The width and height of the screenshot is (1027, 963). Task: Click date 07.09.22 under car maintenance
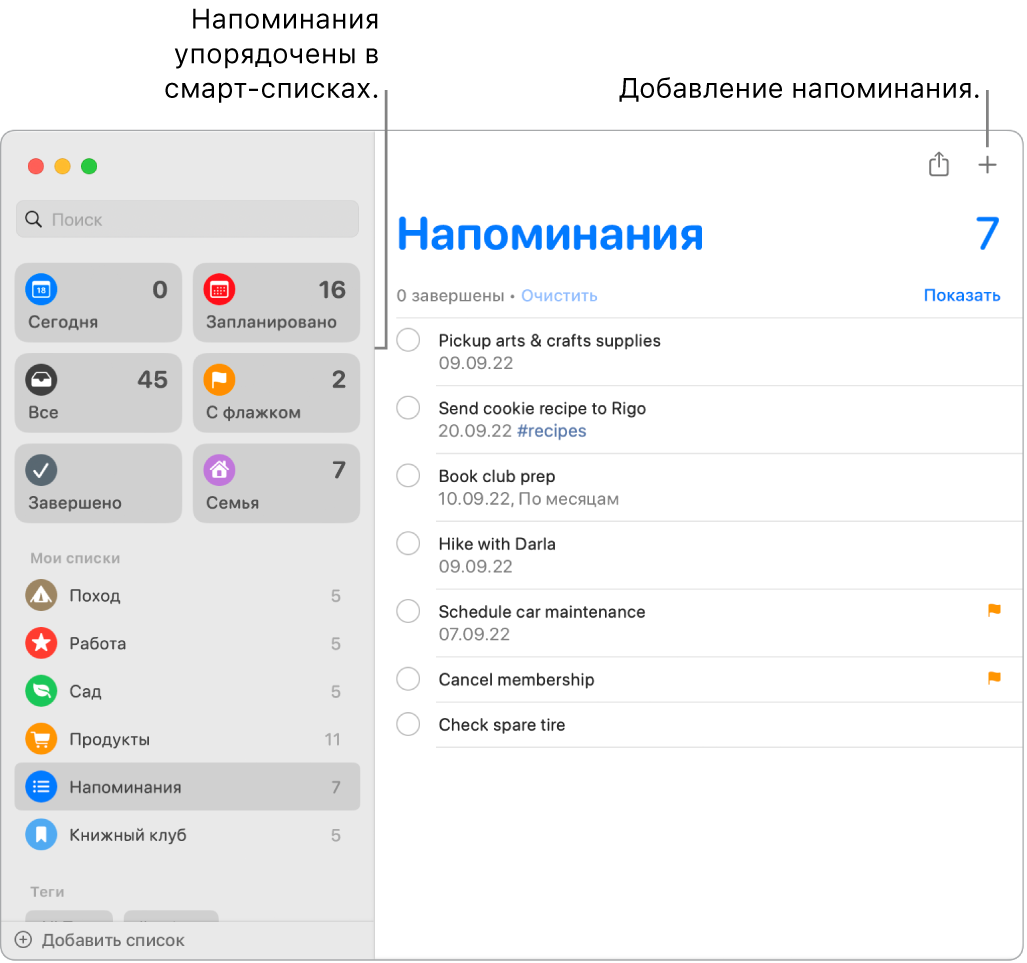(x=474, y=634)
